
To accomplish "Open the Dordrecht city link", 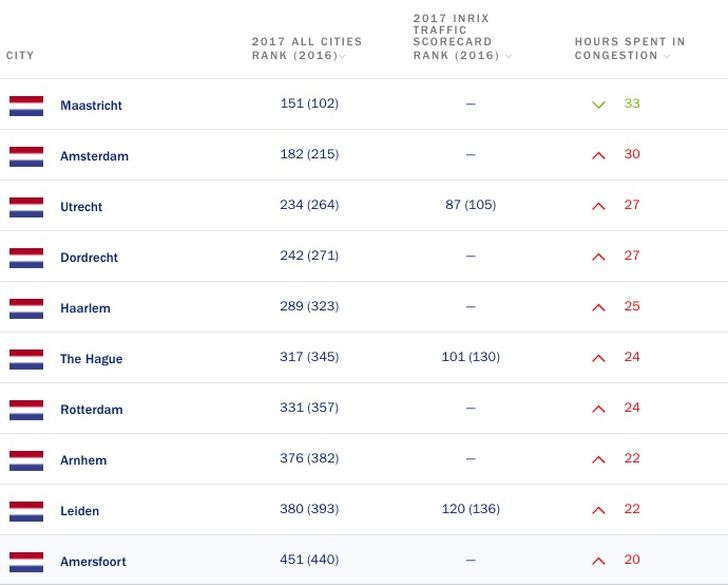I will (x=89, y=258).
